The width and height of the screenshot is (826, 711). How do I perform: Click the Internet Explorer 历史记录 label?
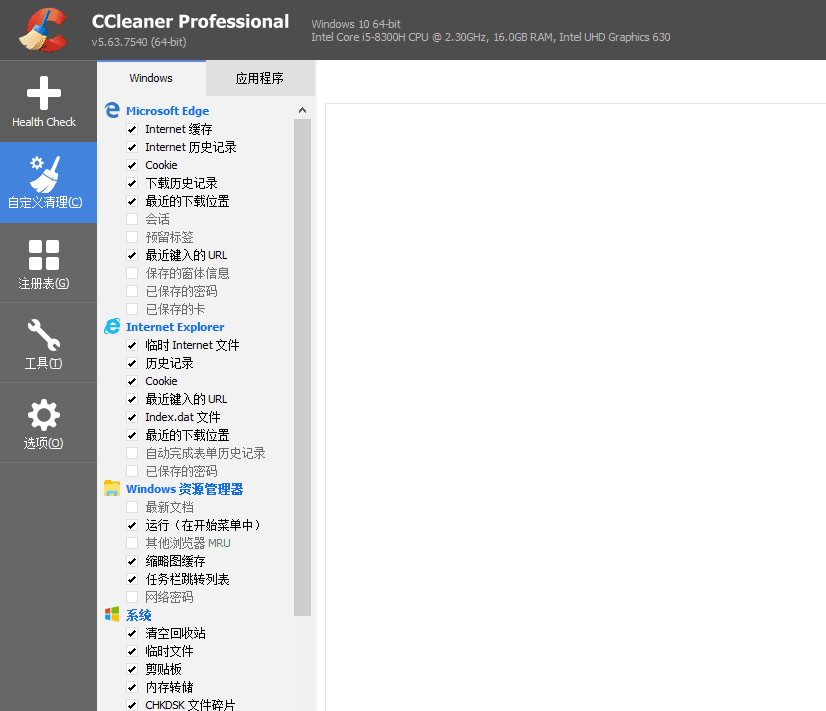(169, 363)
